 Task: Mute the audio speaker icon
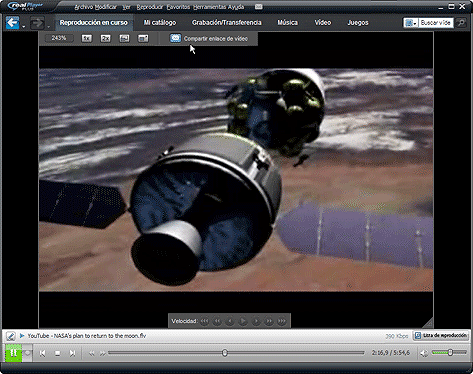pos(424,353)
